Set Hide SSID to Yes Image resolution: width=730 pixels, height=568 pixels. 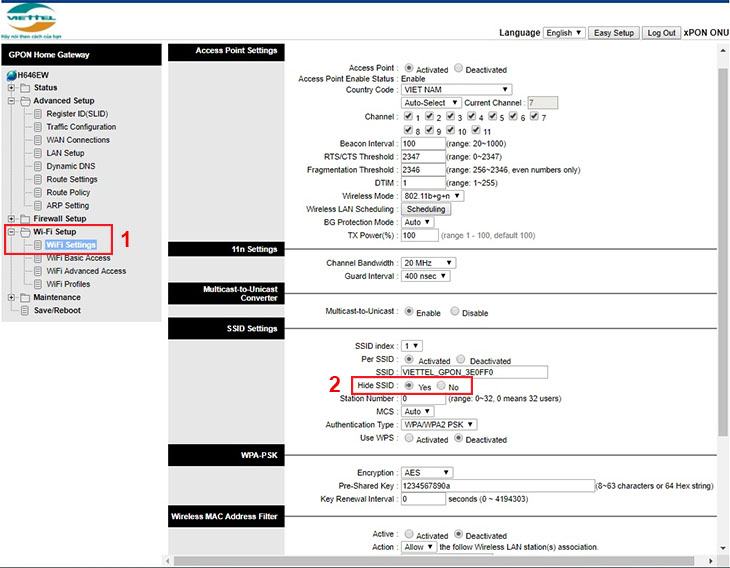coord(409,385)
